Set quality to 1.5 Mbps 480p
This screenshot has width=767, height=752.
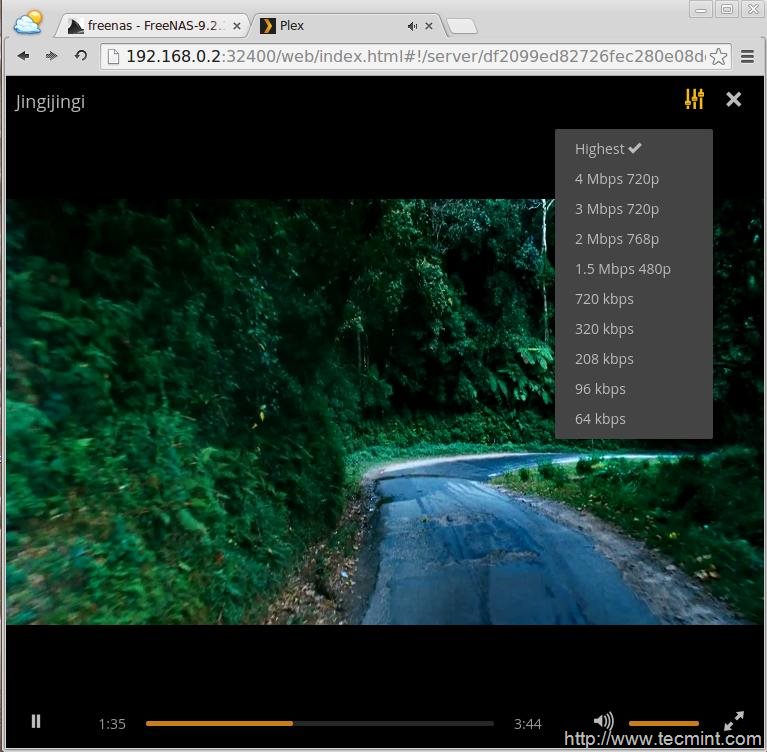tap(622, 269)
